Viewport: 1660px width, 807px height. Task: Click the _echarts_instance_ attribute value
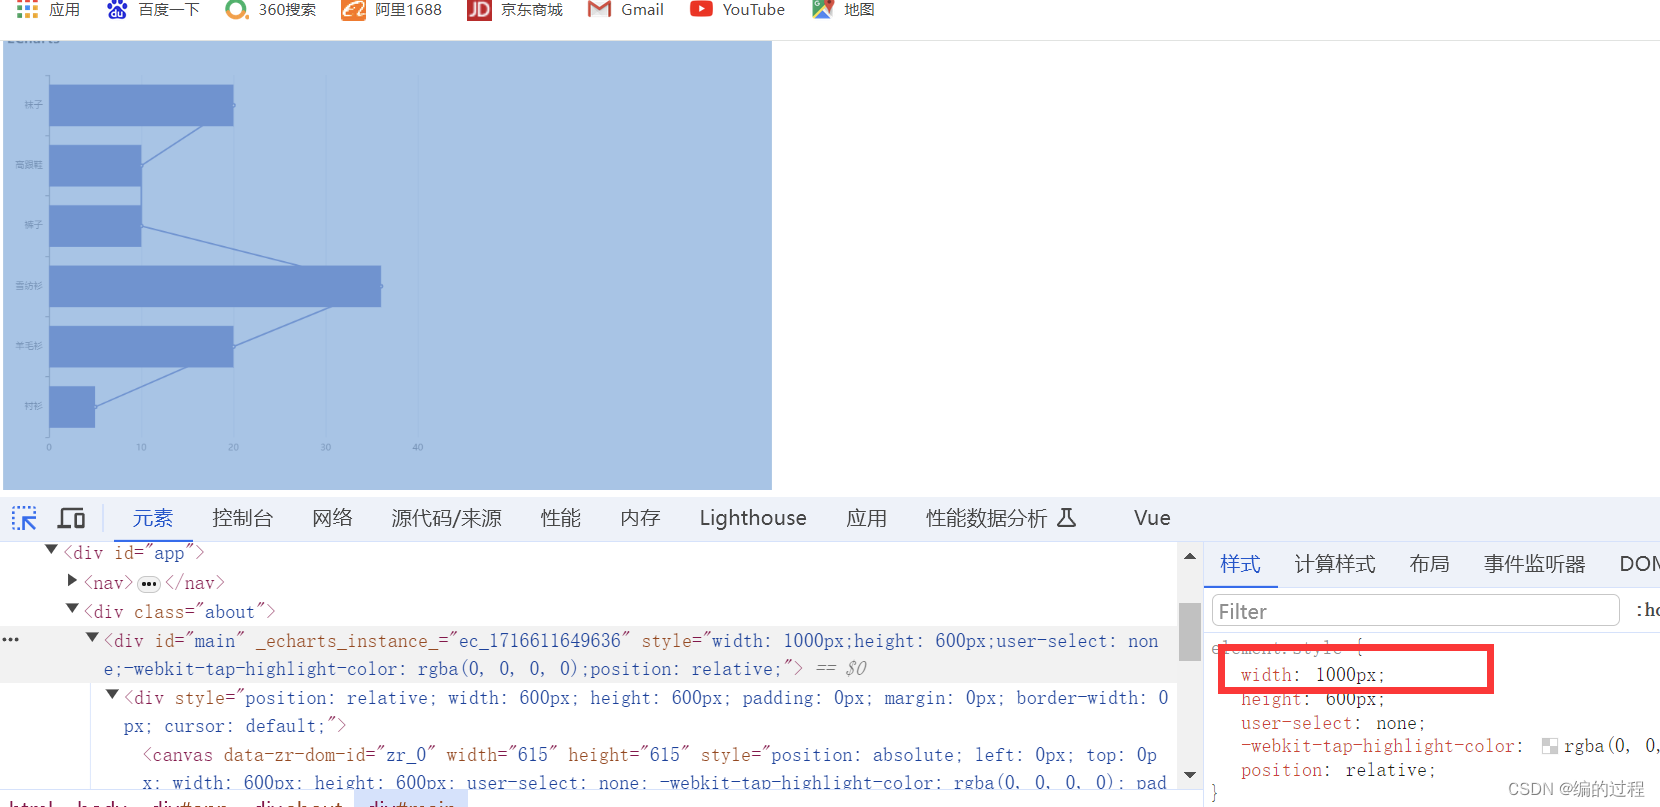[x=540, y=641]
